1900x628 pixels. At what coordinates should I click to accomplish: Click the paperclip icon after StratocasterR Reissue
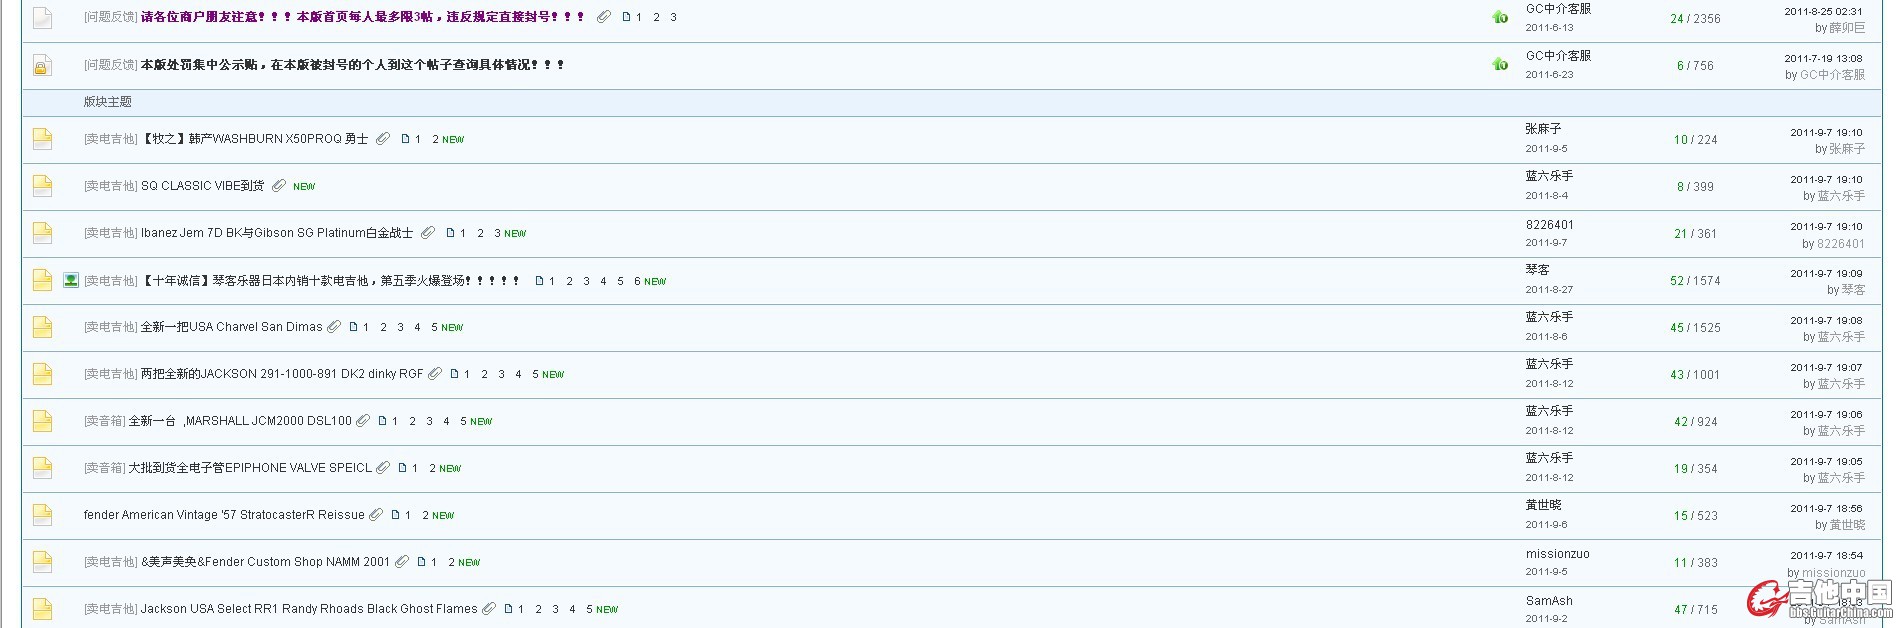click(376, 515)
